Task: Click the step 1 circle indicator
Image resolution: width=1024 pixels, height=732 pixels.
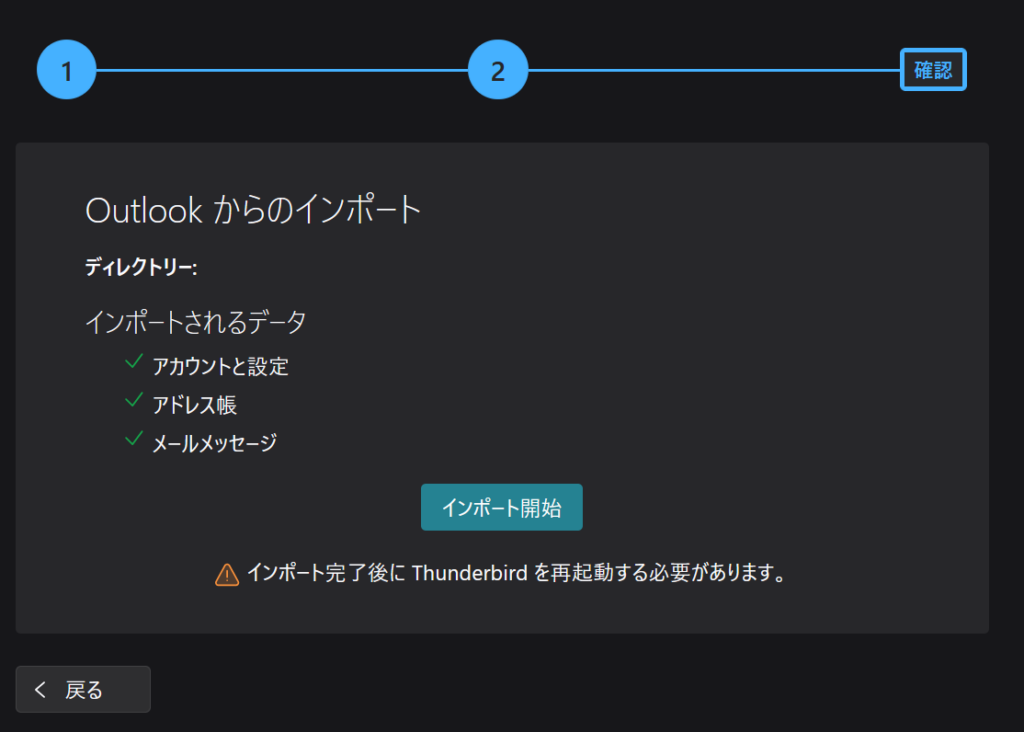Action: tap(66, 70)
